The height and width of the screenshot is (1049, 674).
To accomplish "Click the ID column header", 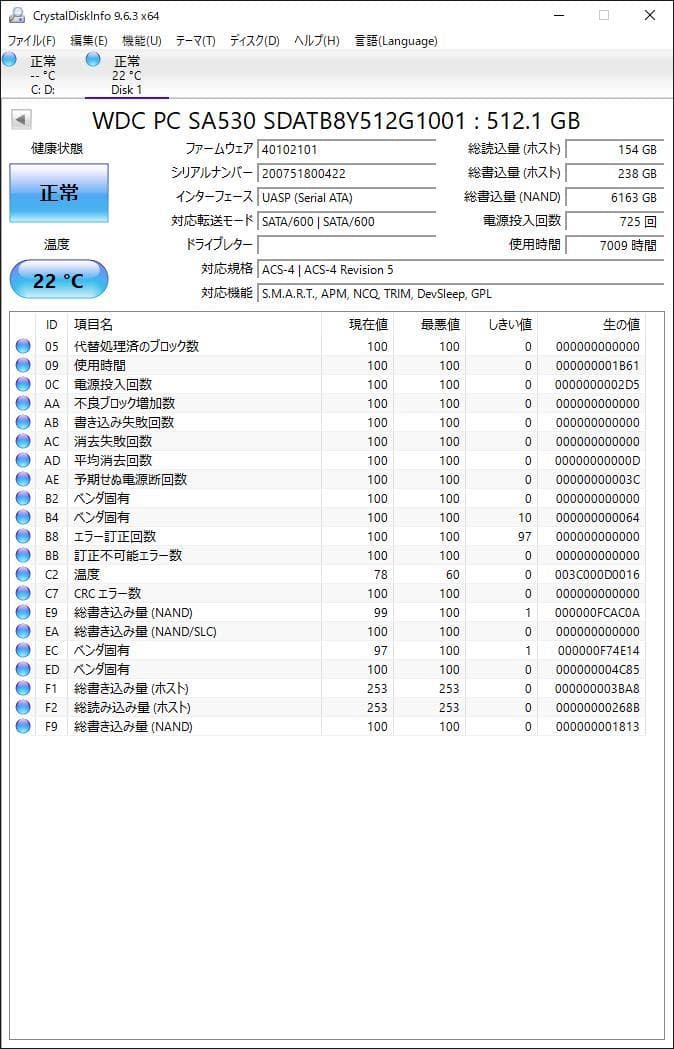I will 52,325.
